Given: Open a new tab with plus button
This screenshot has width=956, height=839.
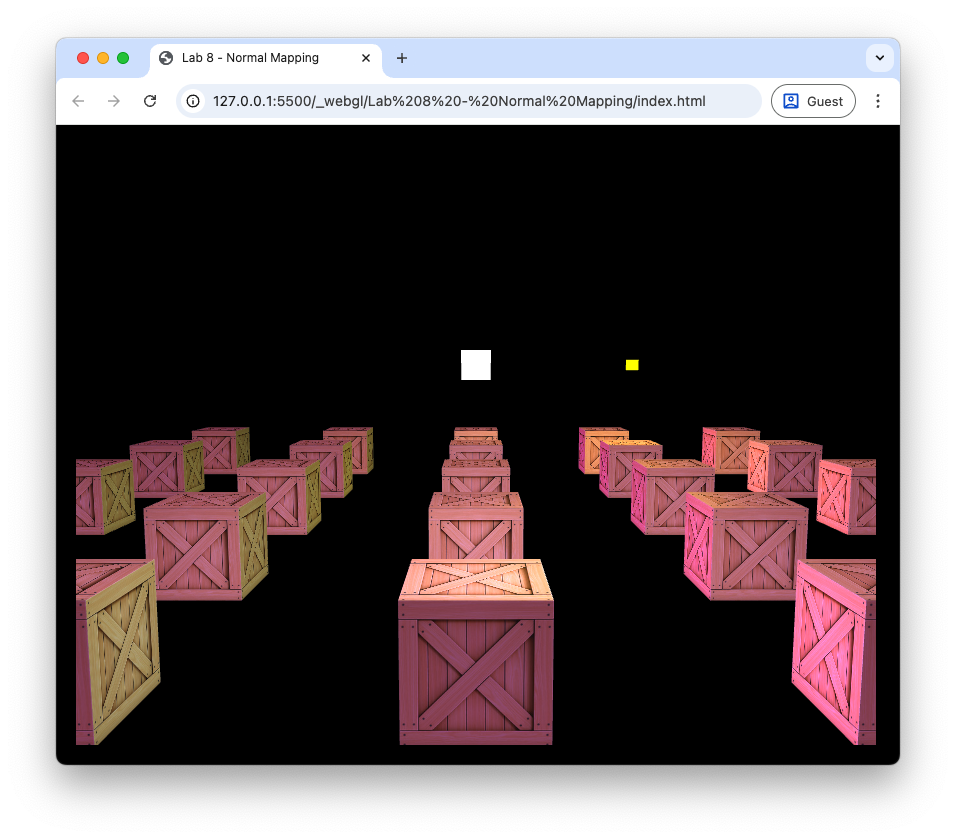Looking at the screenshot, I should [x=402, y=58].
